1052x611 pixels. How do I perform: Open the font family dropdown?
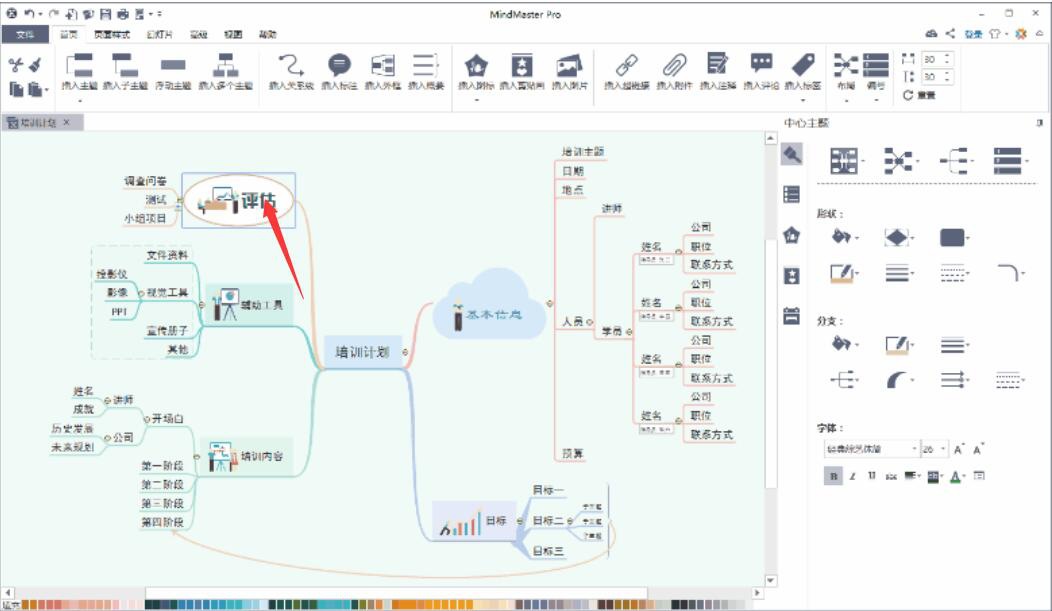coord(914,449)
